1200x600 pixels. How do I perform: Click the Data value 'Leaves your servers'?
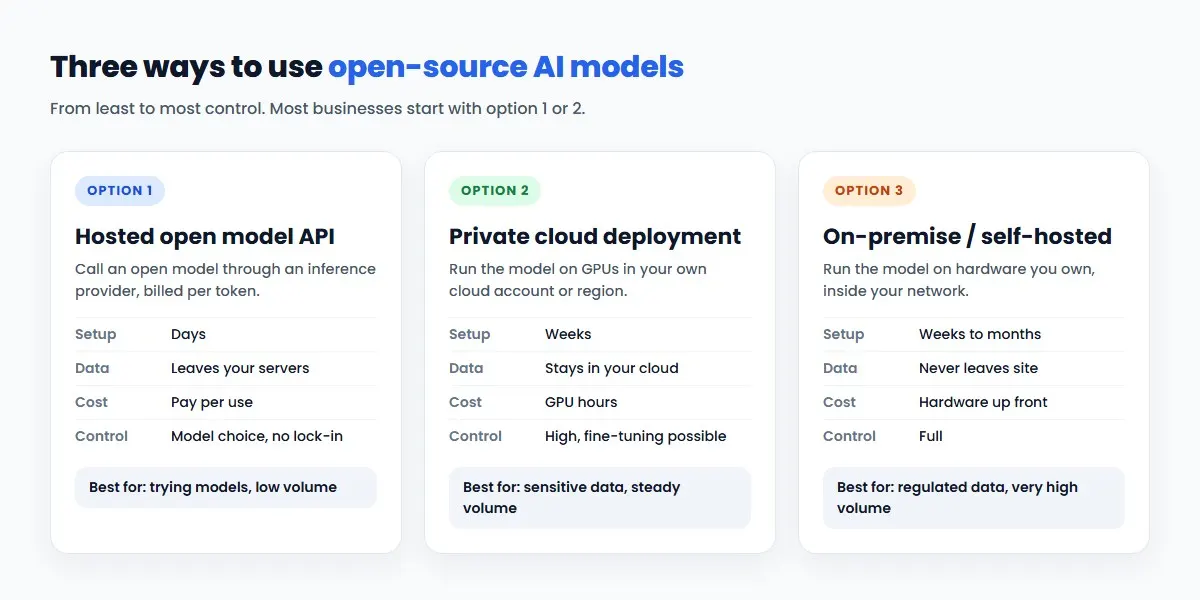click(240, 368)
